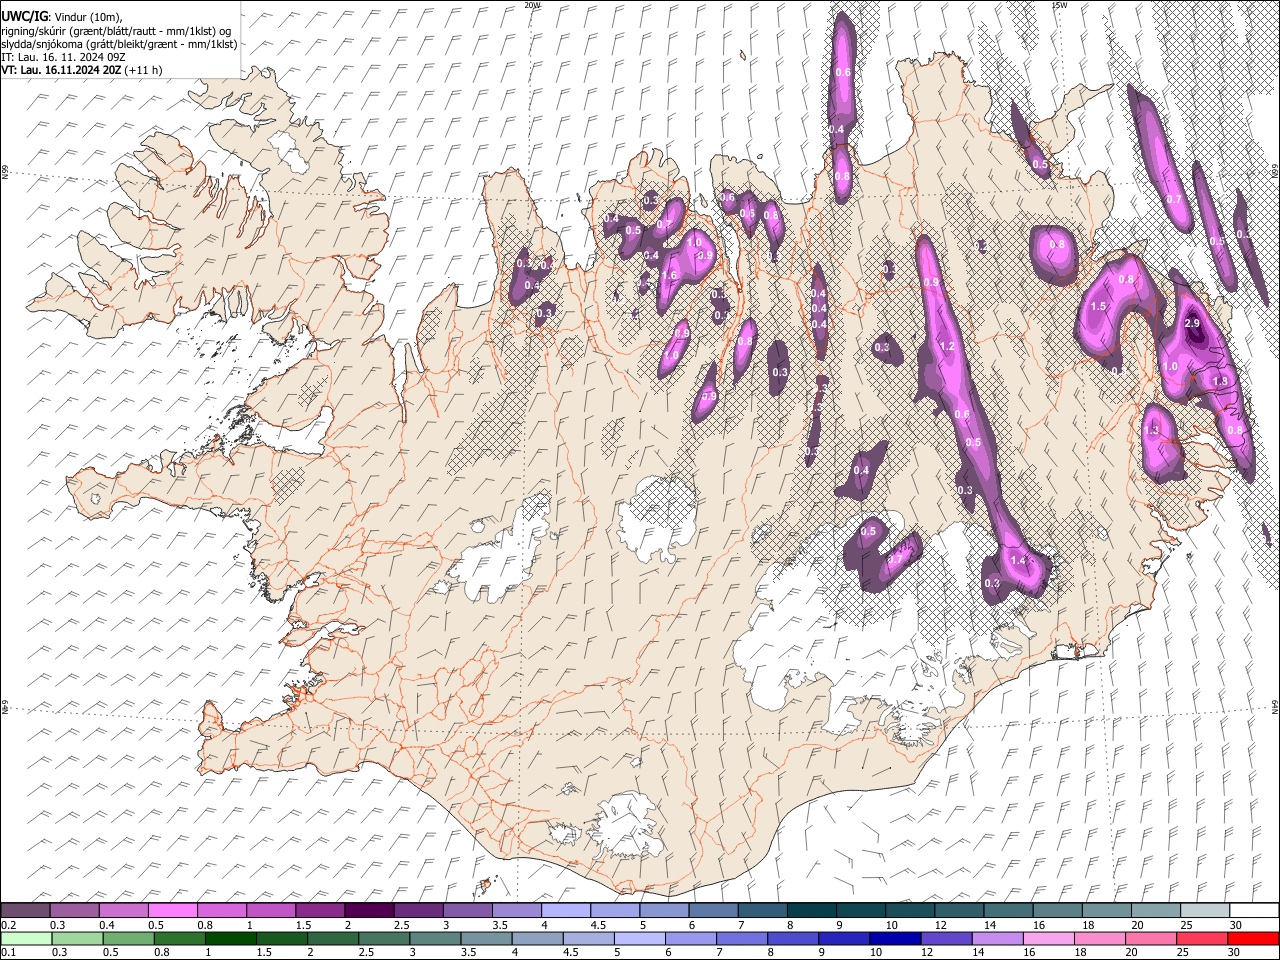1280x960 pixels.
Task: Select the snow legend swatch between 2 and 2.5
Action: click(368, 910)
